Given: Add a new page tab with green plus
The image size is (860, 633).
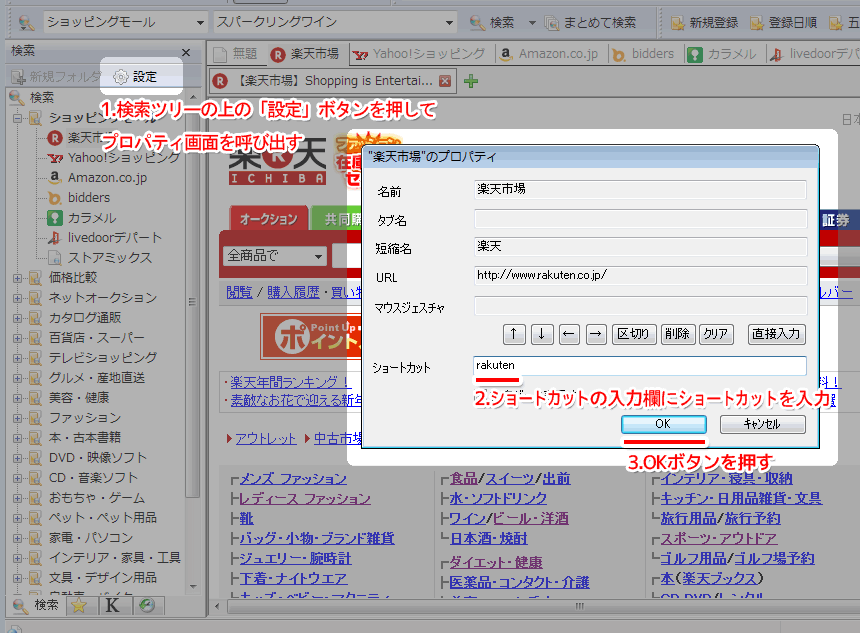Looking at the screenshot, I should coord(471,81).
